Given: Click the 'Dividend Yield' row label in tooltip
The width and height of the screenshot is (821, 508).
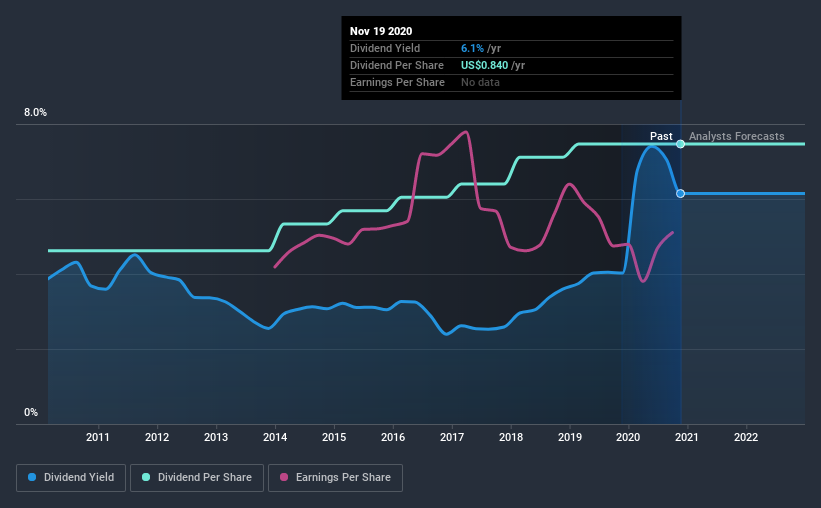Looking at the screenshot, I should click(385, 48).
